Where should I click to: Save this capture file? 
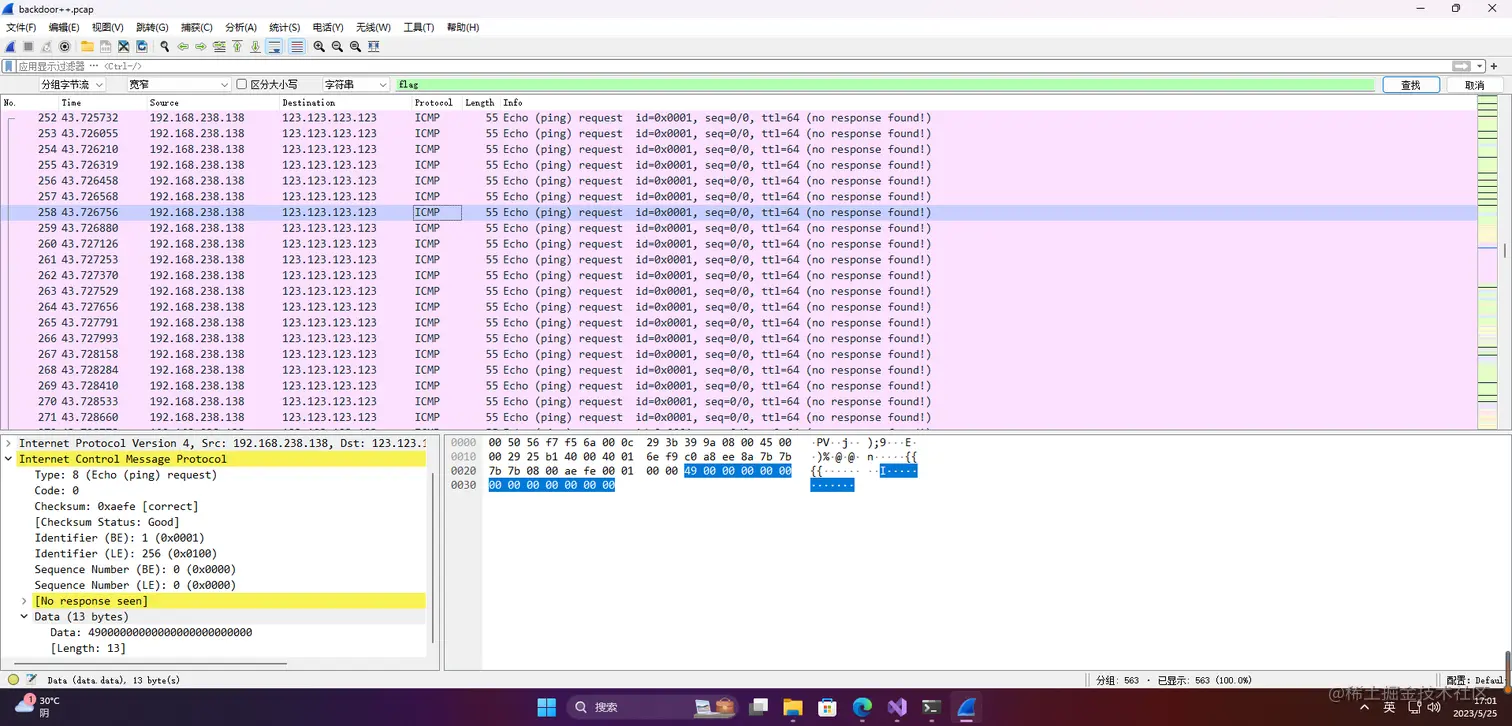coord(105,47)
